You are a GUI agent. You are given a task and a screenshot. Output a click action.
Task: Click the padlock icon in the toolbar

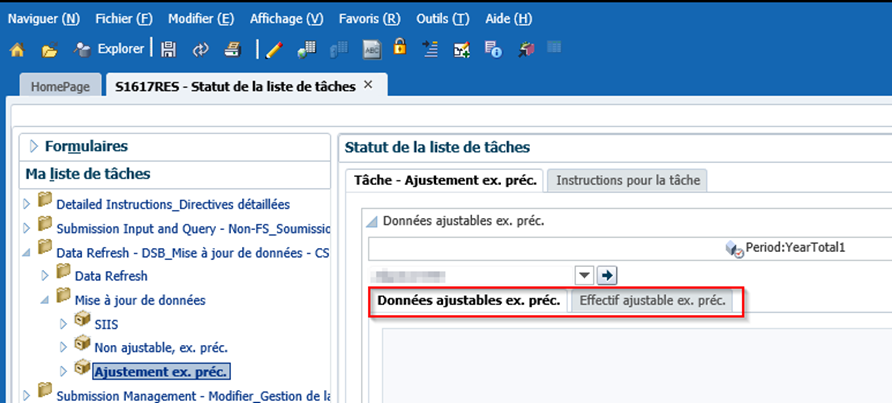(400, 48)
